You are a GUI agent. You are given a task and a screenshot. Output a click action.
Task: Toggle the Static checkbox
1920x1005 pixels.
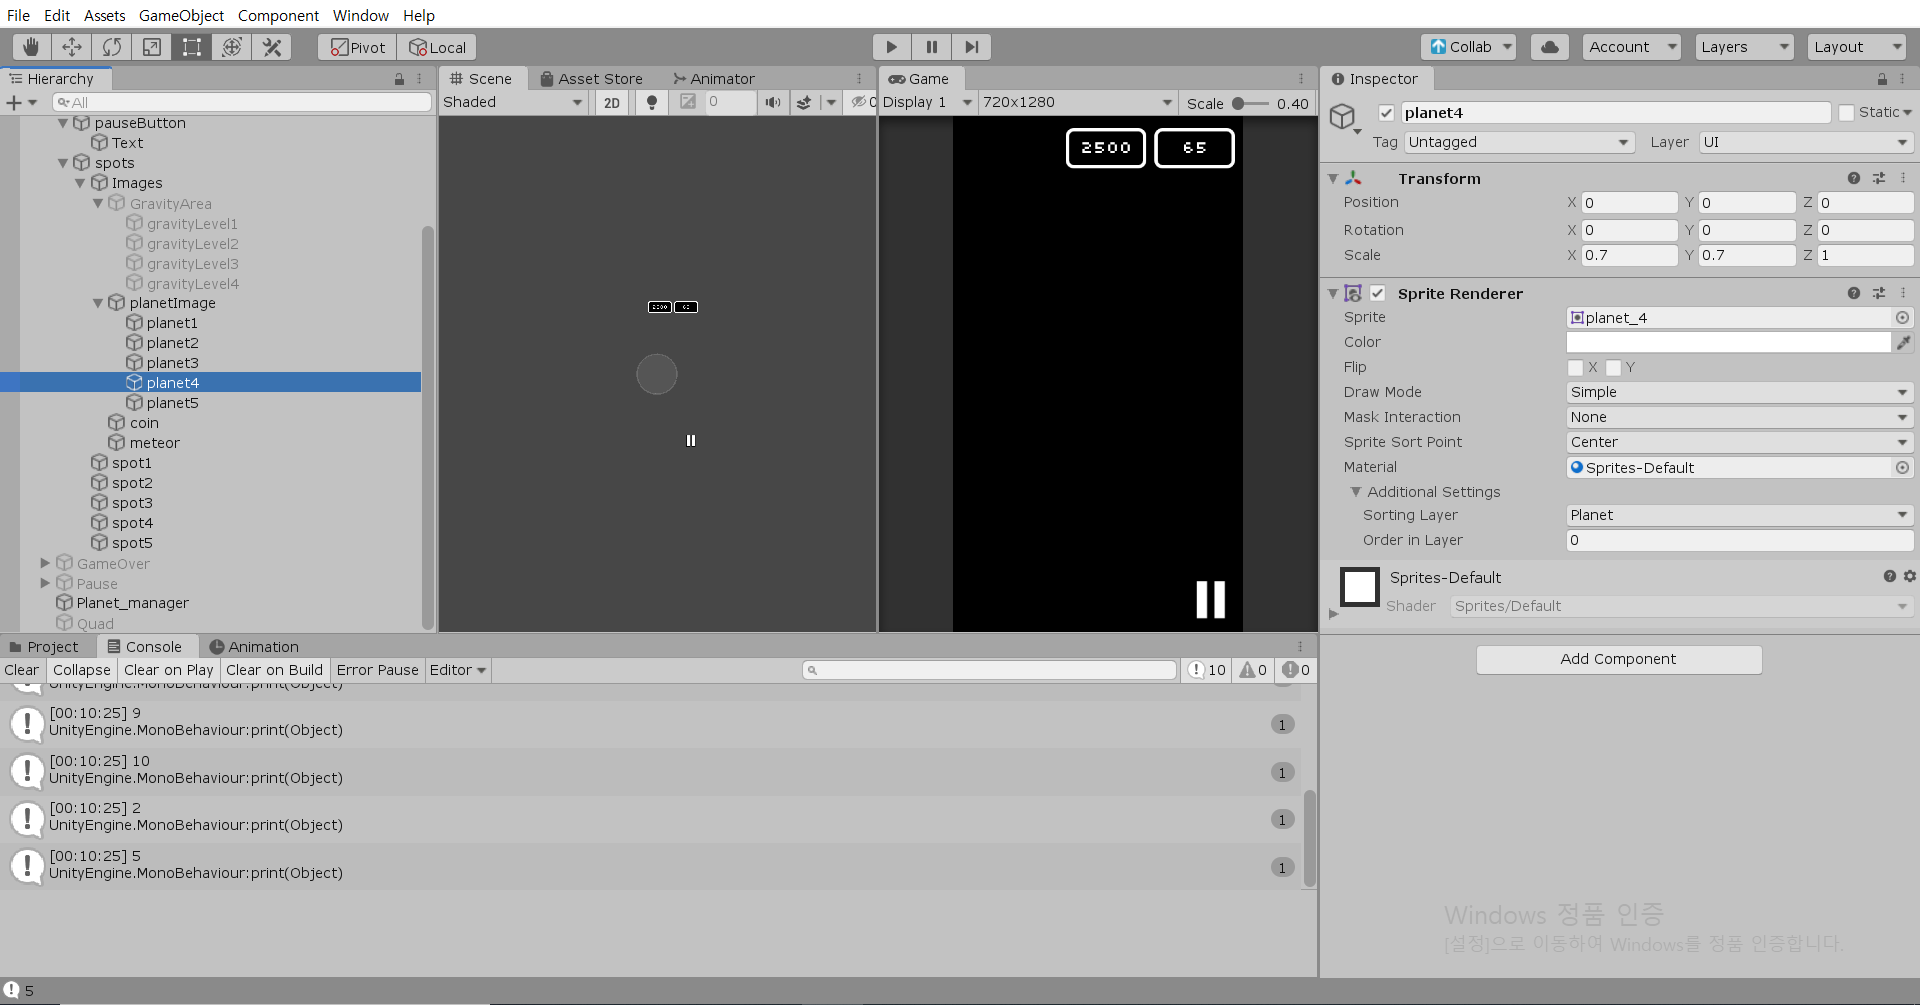[x=1846, y=113]
